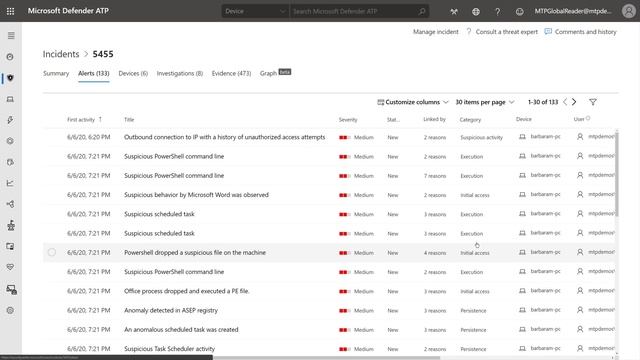Open the Service health heart icon
This screenshot has width=640, height=360.
point(10,267)
